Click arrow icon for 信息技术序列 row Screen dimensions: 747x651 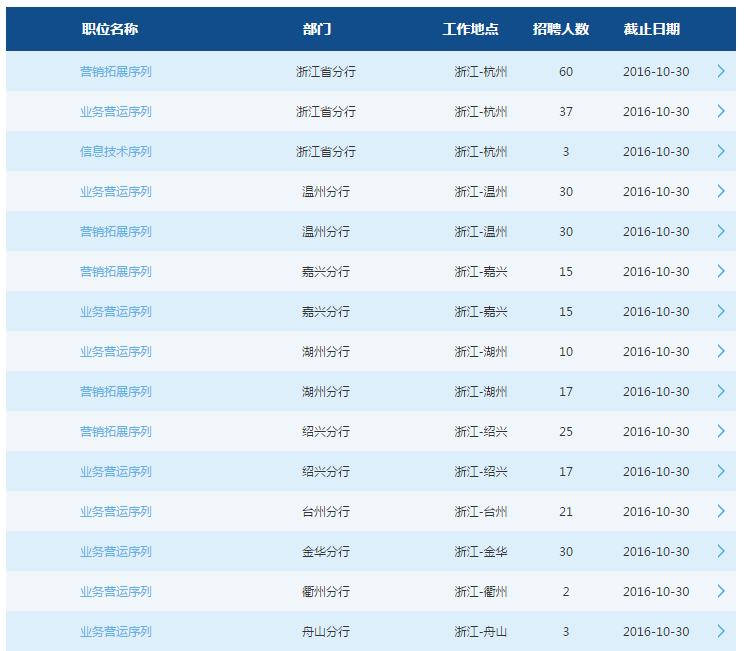pos(720,152)
